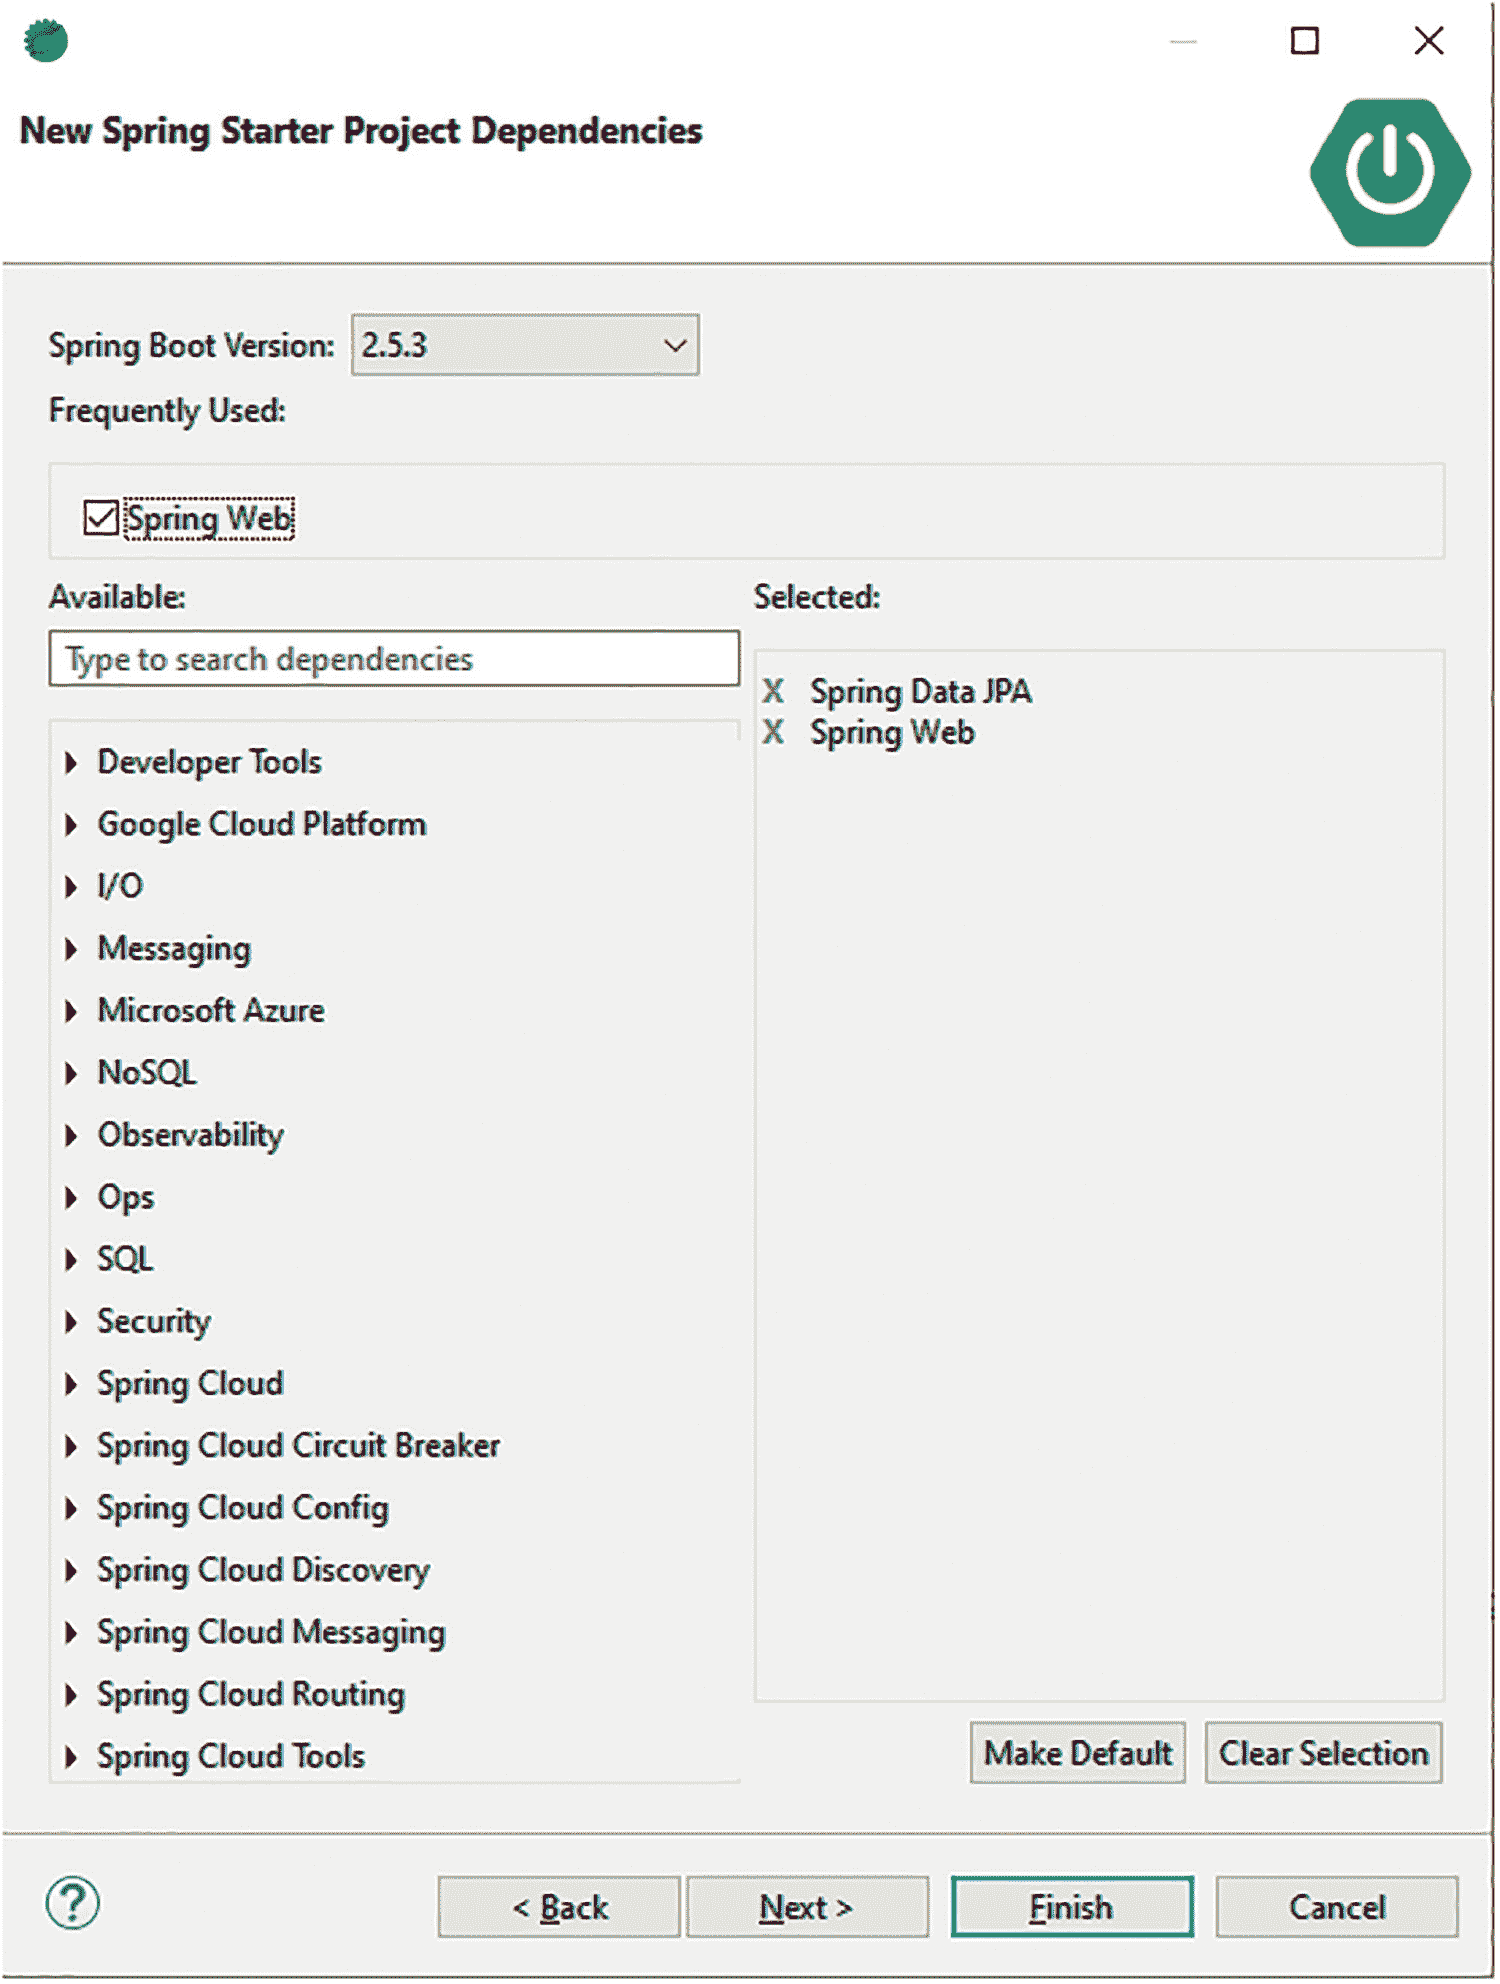Expand Spring Cloud Circuit Breaker category
Screen dimensions: 1500x1984
[71, 1447]
